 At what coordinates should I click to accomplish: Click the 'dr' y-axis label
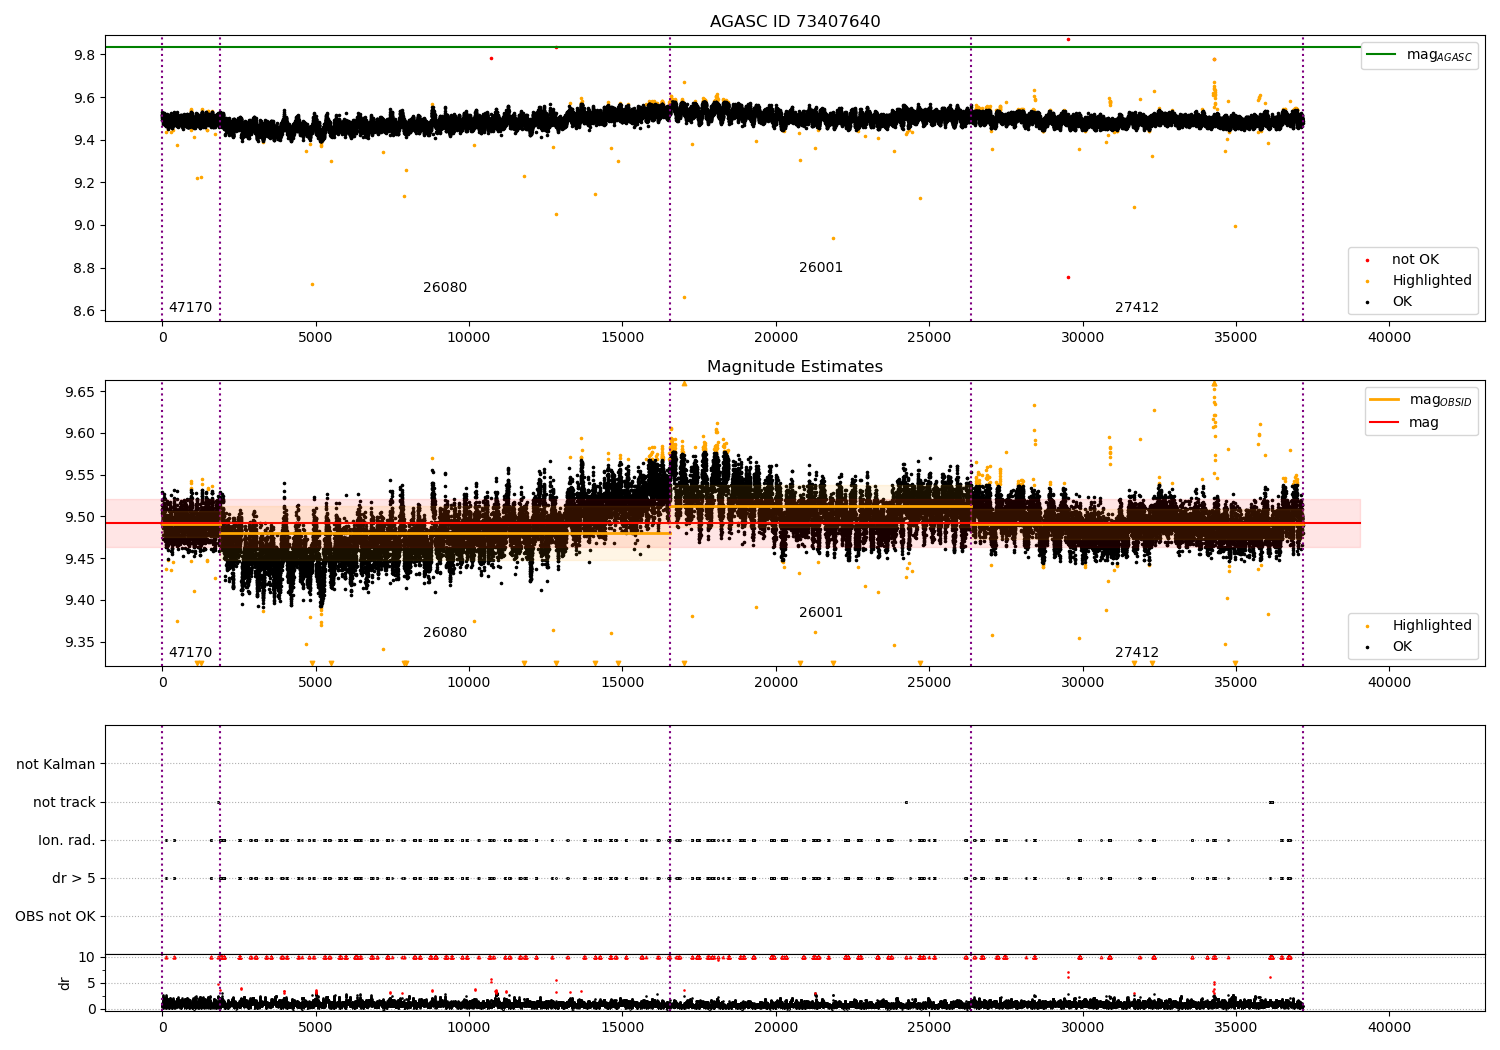point(65,983)
